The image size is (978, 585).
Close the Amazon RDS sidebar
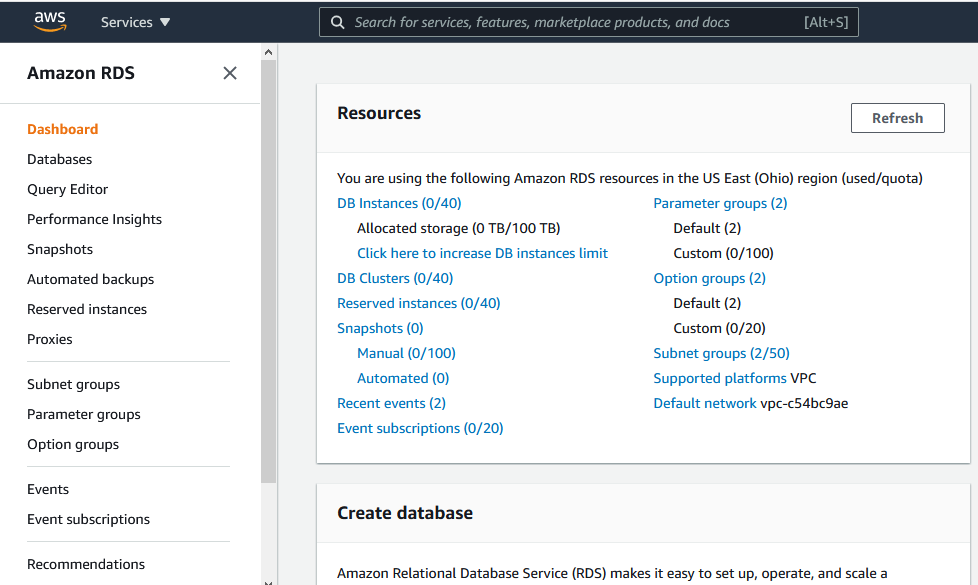click(230, 73)
